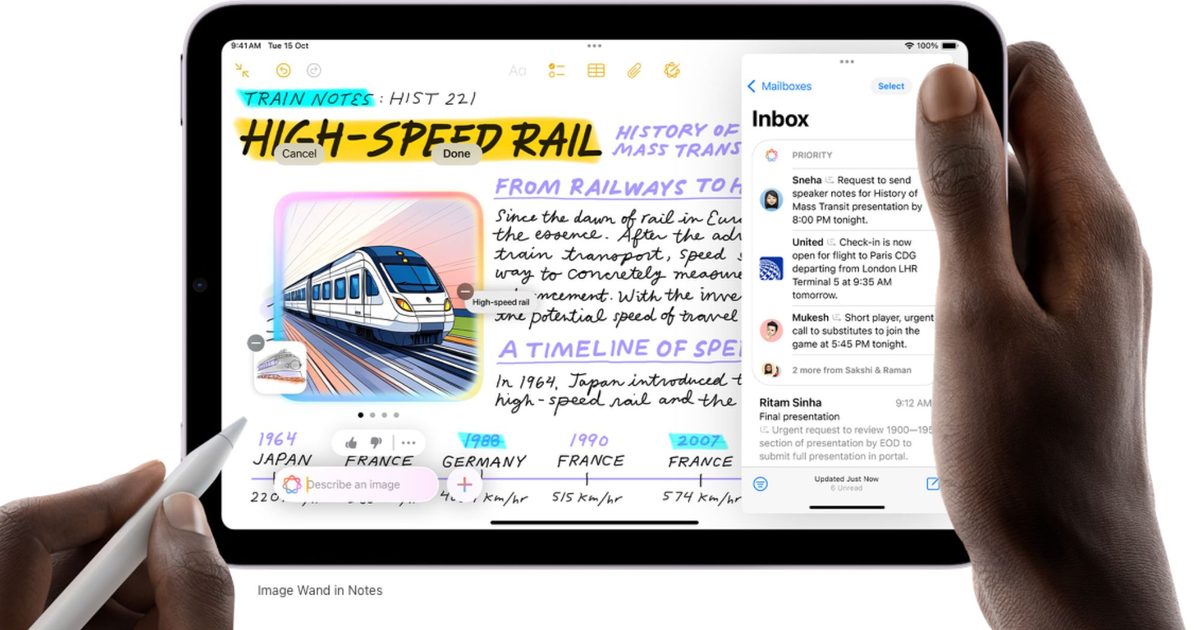This screenshot has height=630, width=1200.
Task: Open Sneha's priority email
Action: [x=844, y=200]
